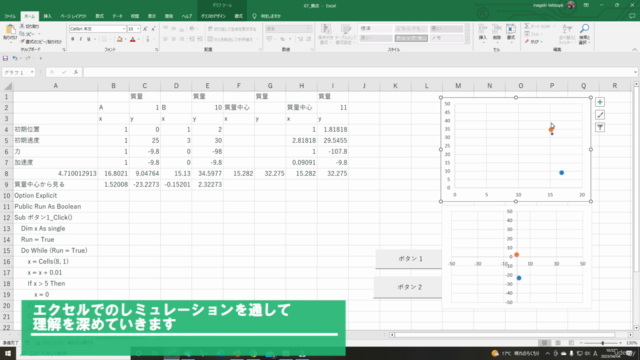Undo the last action
Image resolution: width=640 pixels, height=360 pixels.
[15, 58]
